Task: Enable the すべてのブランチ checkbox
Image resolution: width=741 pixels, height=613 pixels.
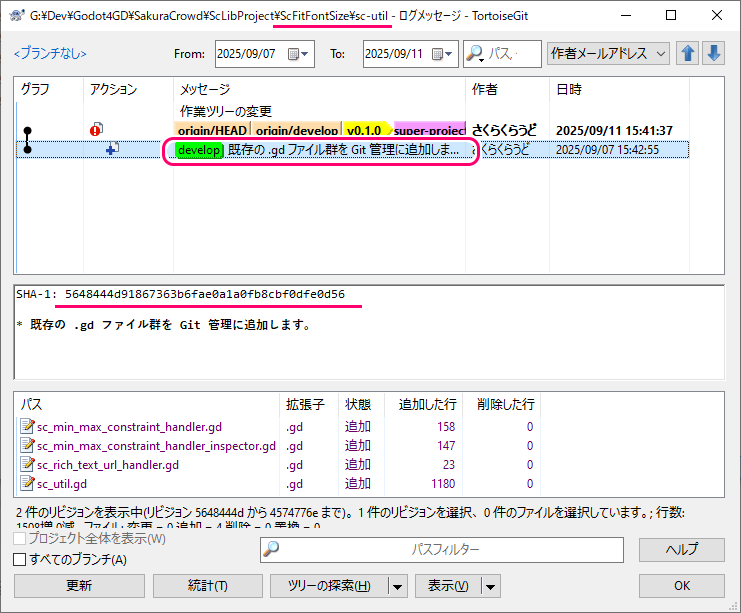Action: pyautogui.click(x=20, y=560)
